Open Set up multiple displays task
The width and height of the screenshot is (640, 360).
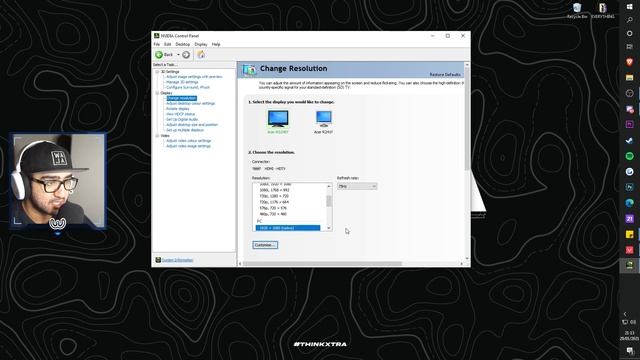185,130
